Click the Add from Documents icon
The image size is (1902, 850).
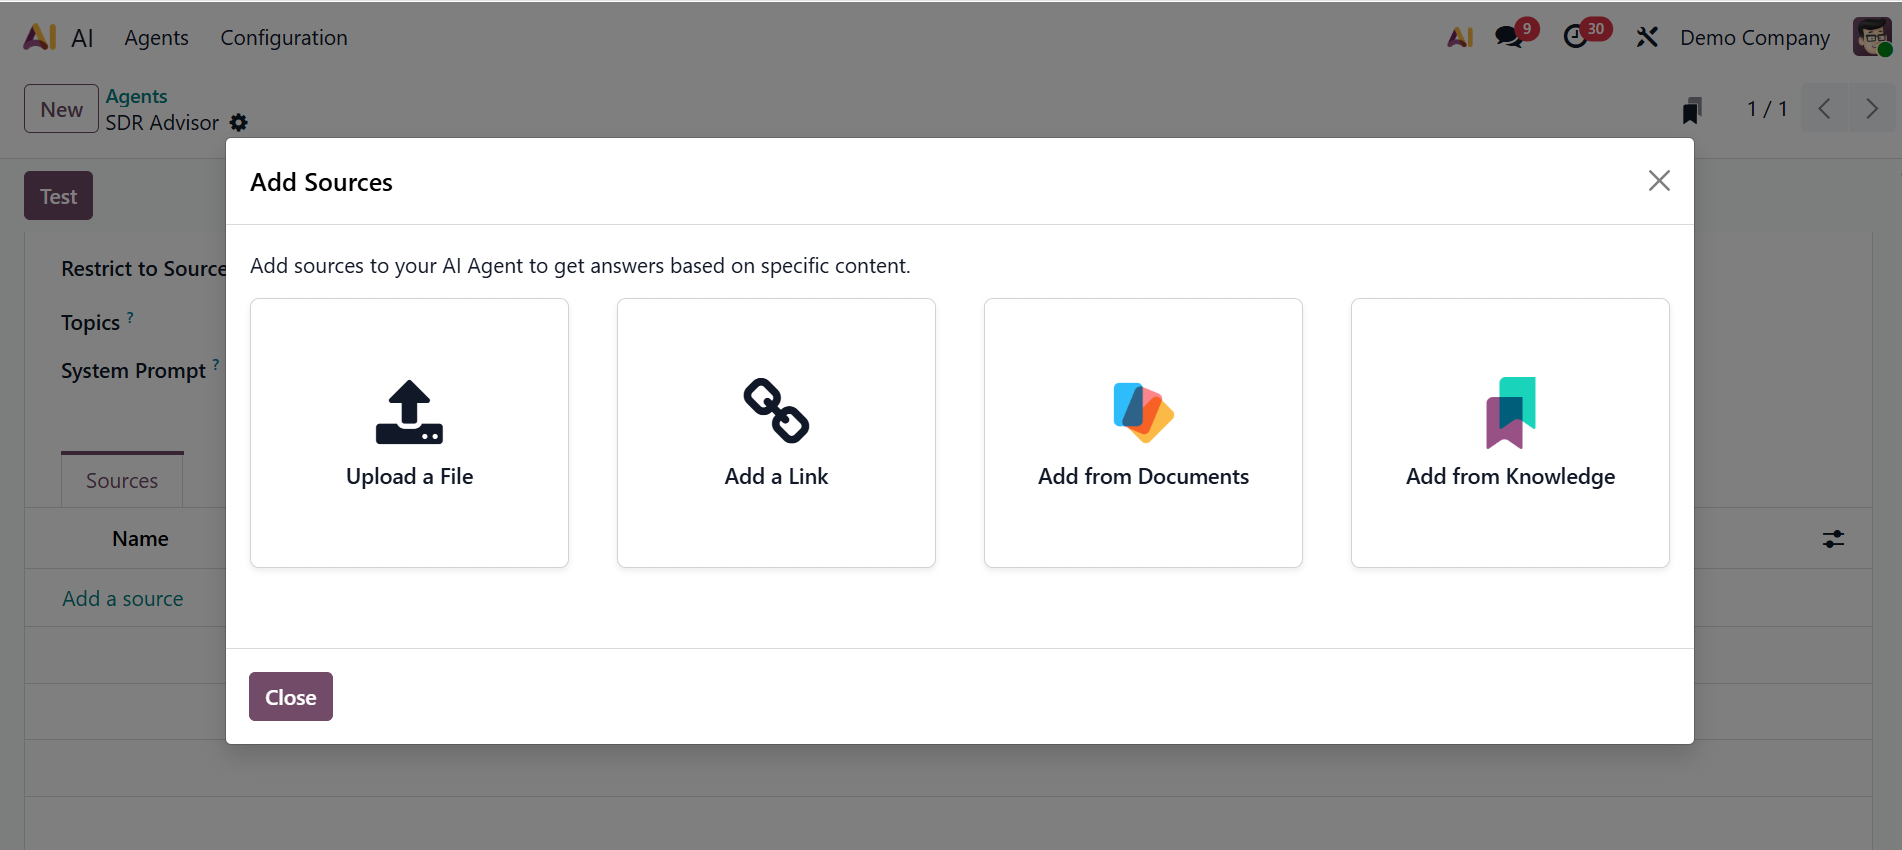point(1143,412)
